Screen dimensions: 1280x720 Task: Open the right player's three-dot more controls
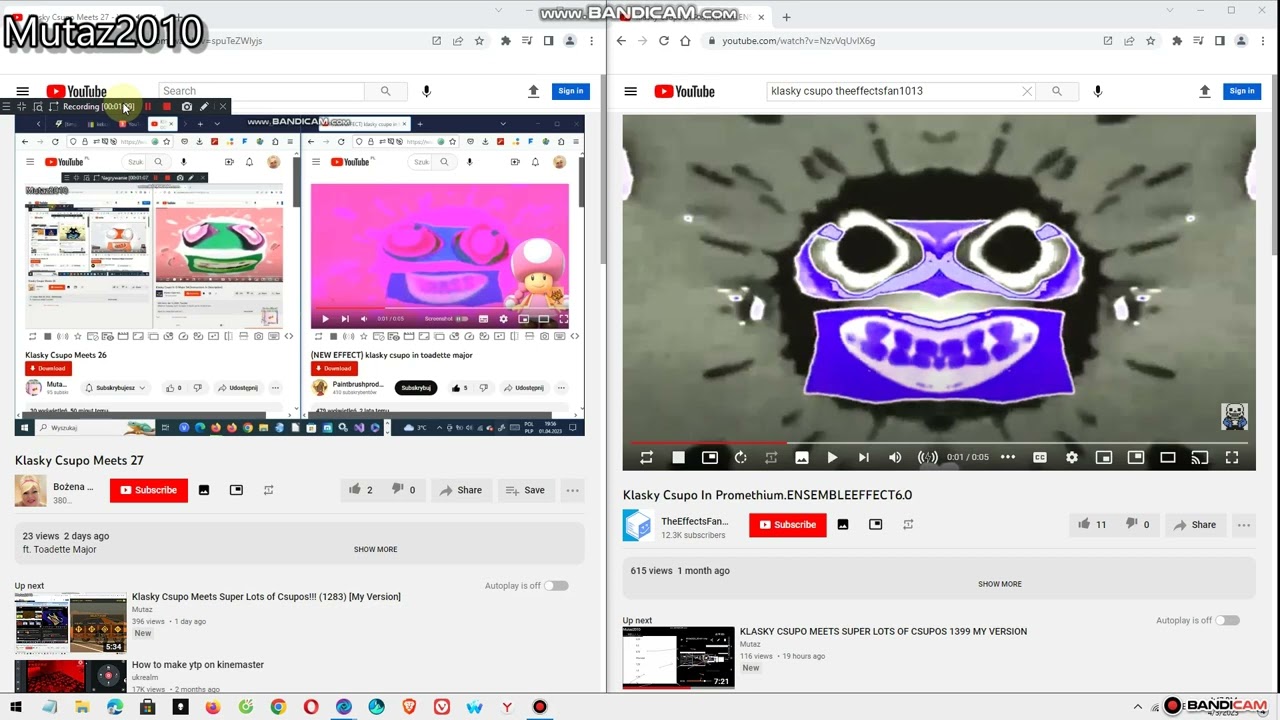click(x=1008, y=457)
